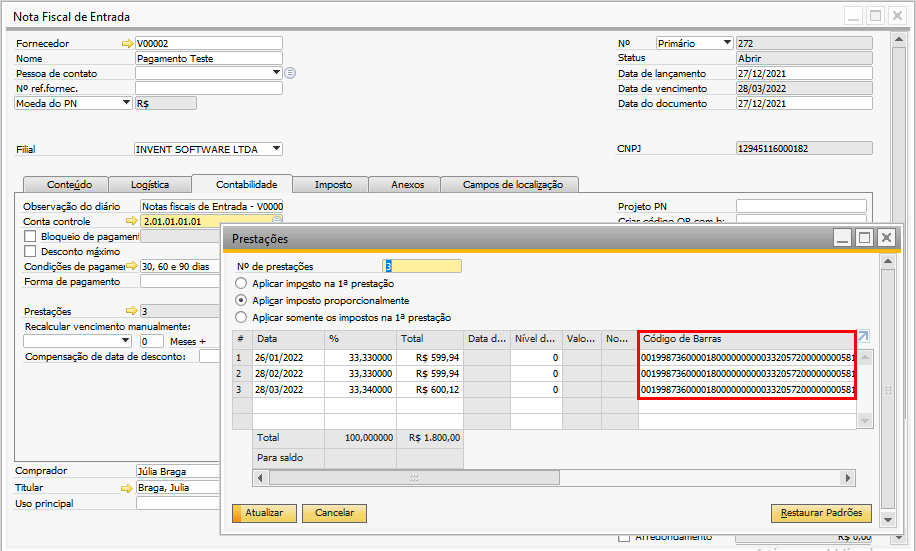Click Código de Barras column header

click(747, 339)
